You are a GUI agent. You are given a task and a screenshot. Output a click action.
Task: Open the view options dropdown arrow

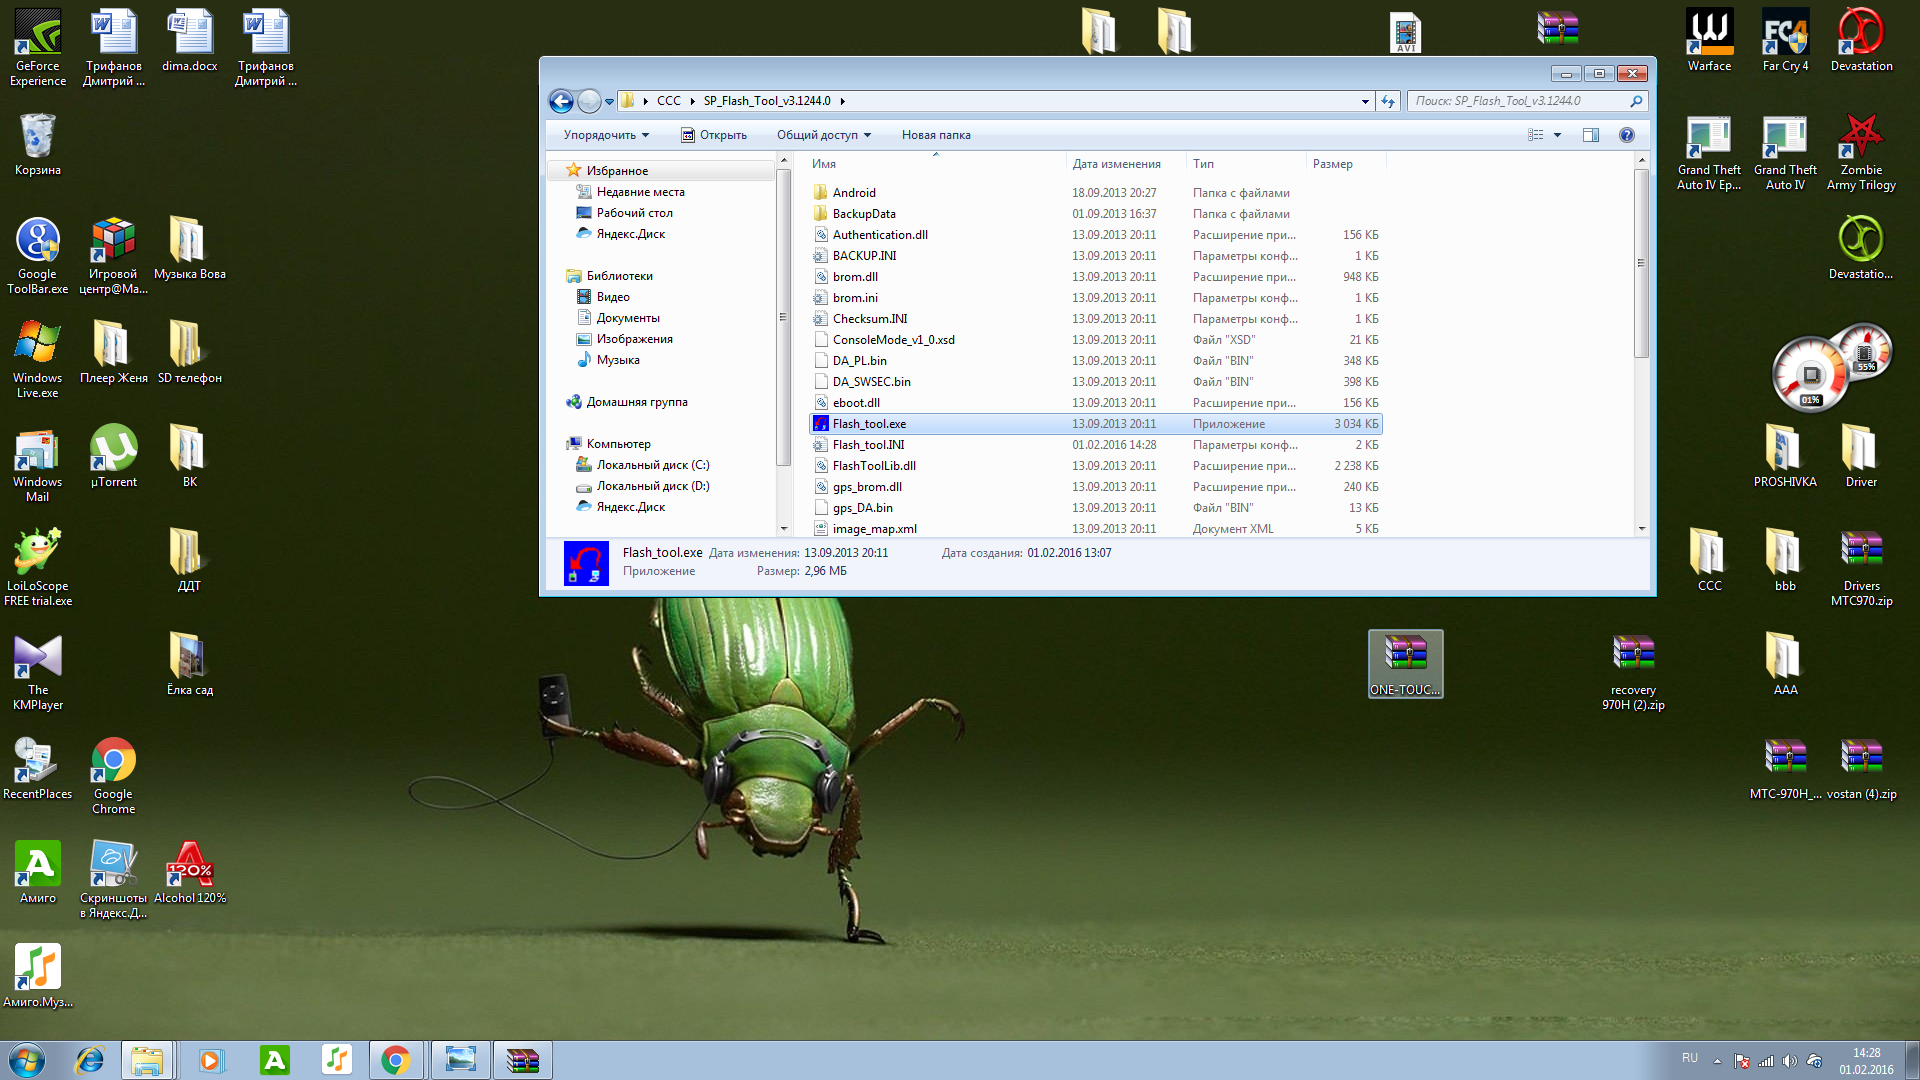point(1557,135)
